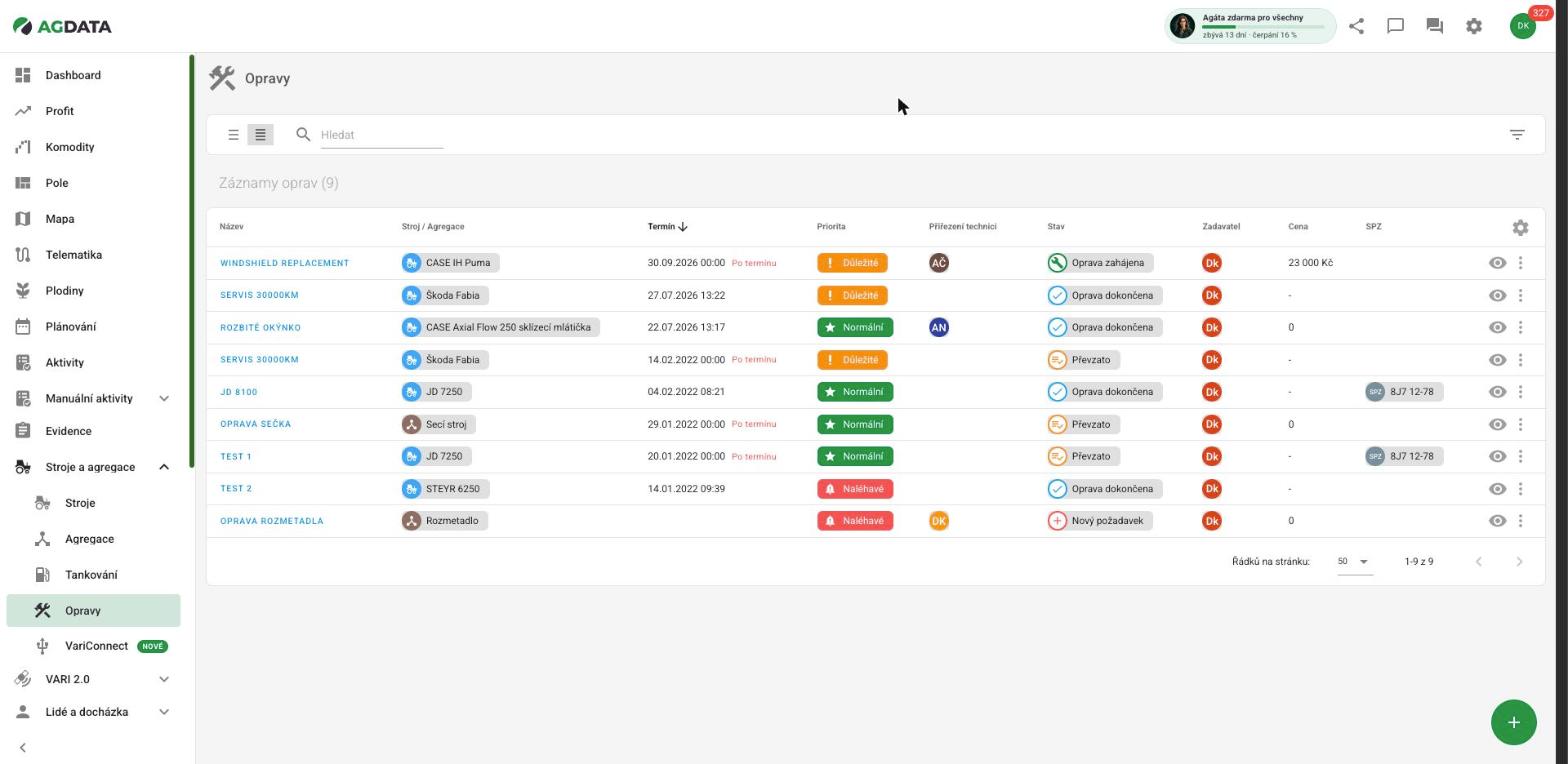Open the OPRAVA ROZMETADLA repair link

point(271,521)
